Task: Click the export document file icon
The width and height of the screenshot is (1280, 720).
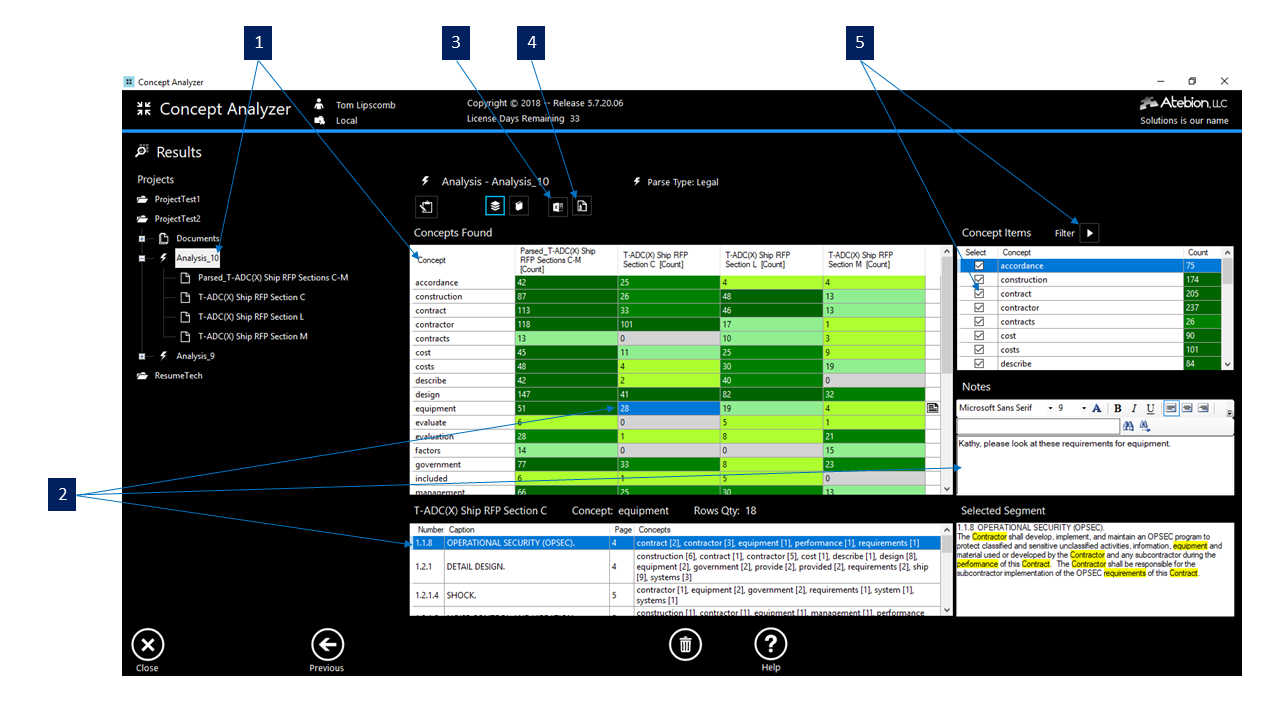Action: click(x=582, y=206)
